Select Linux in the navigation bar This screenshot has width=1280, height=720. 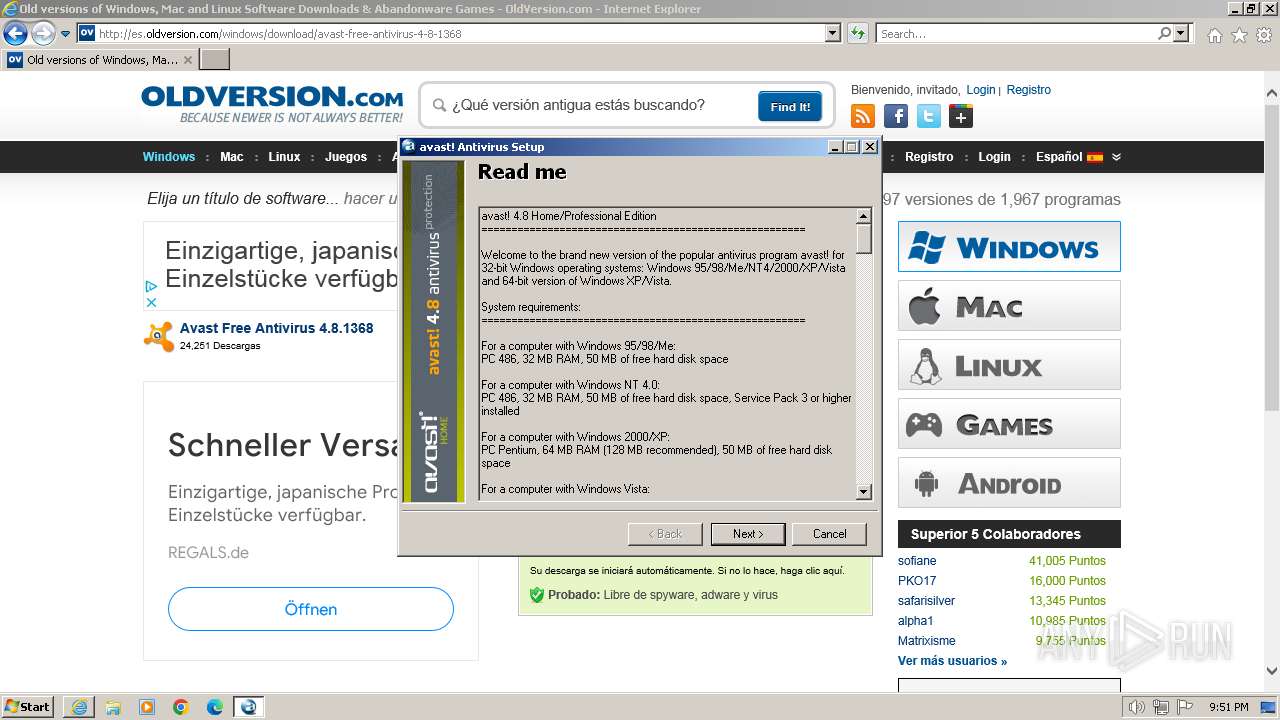point(284,157)
